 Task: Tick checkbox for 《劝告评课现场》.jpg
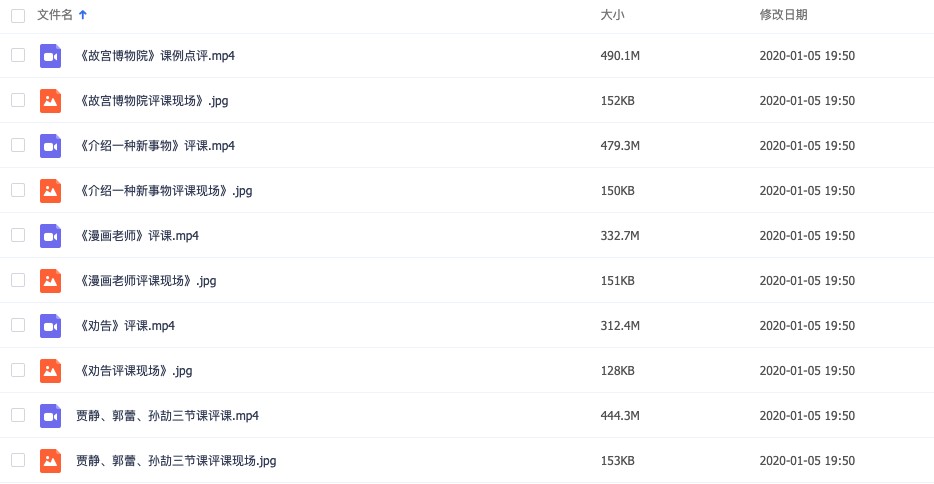(18, 370)
